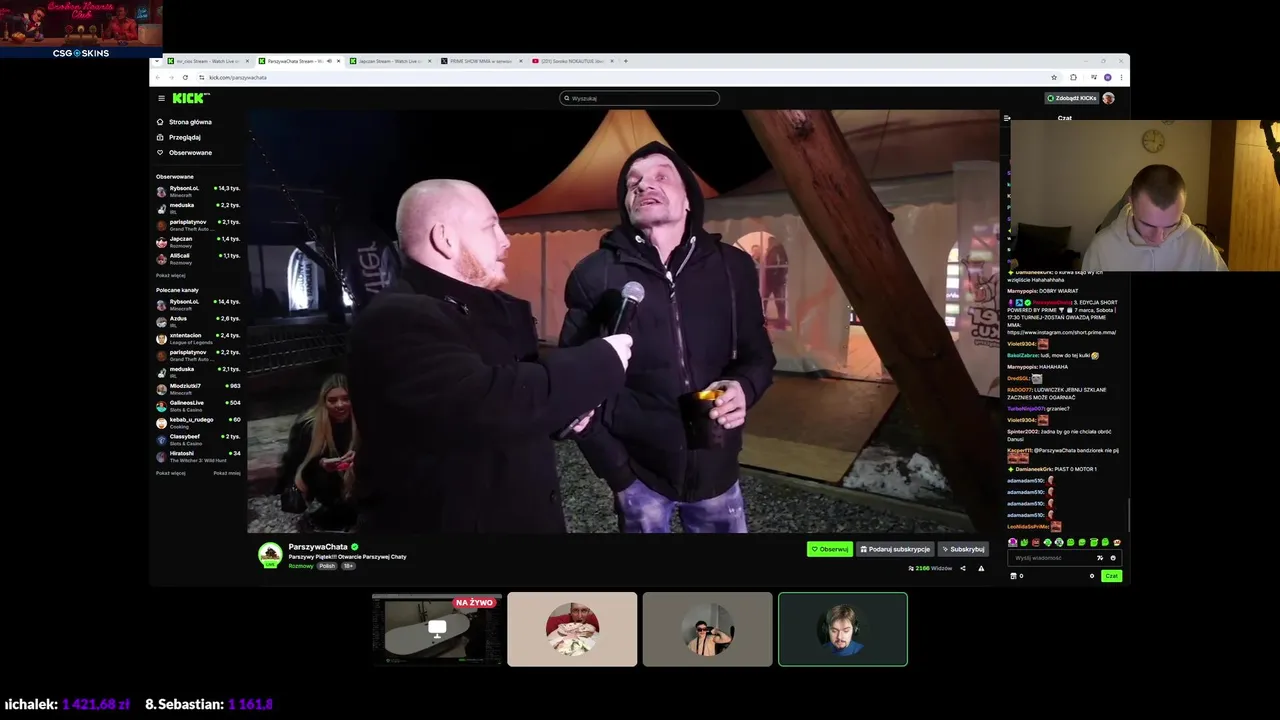Open Classybeef recommended channel

point(198,439)
